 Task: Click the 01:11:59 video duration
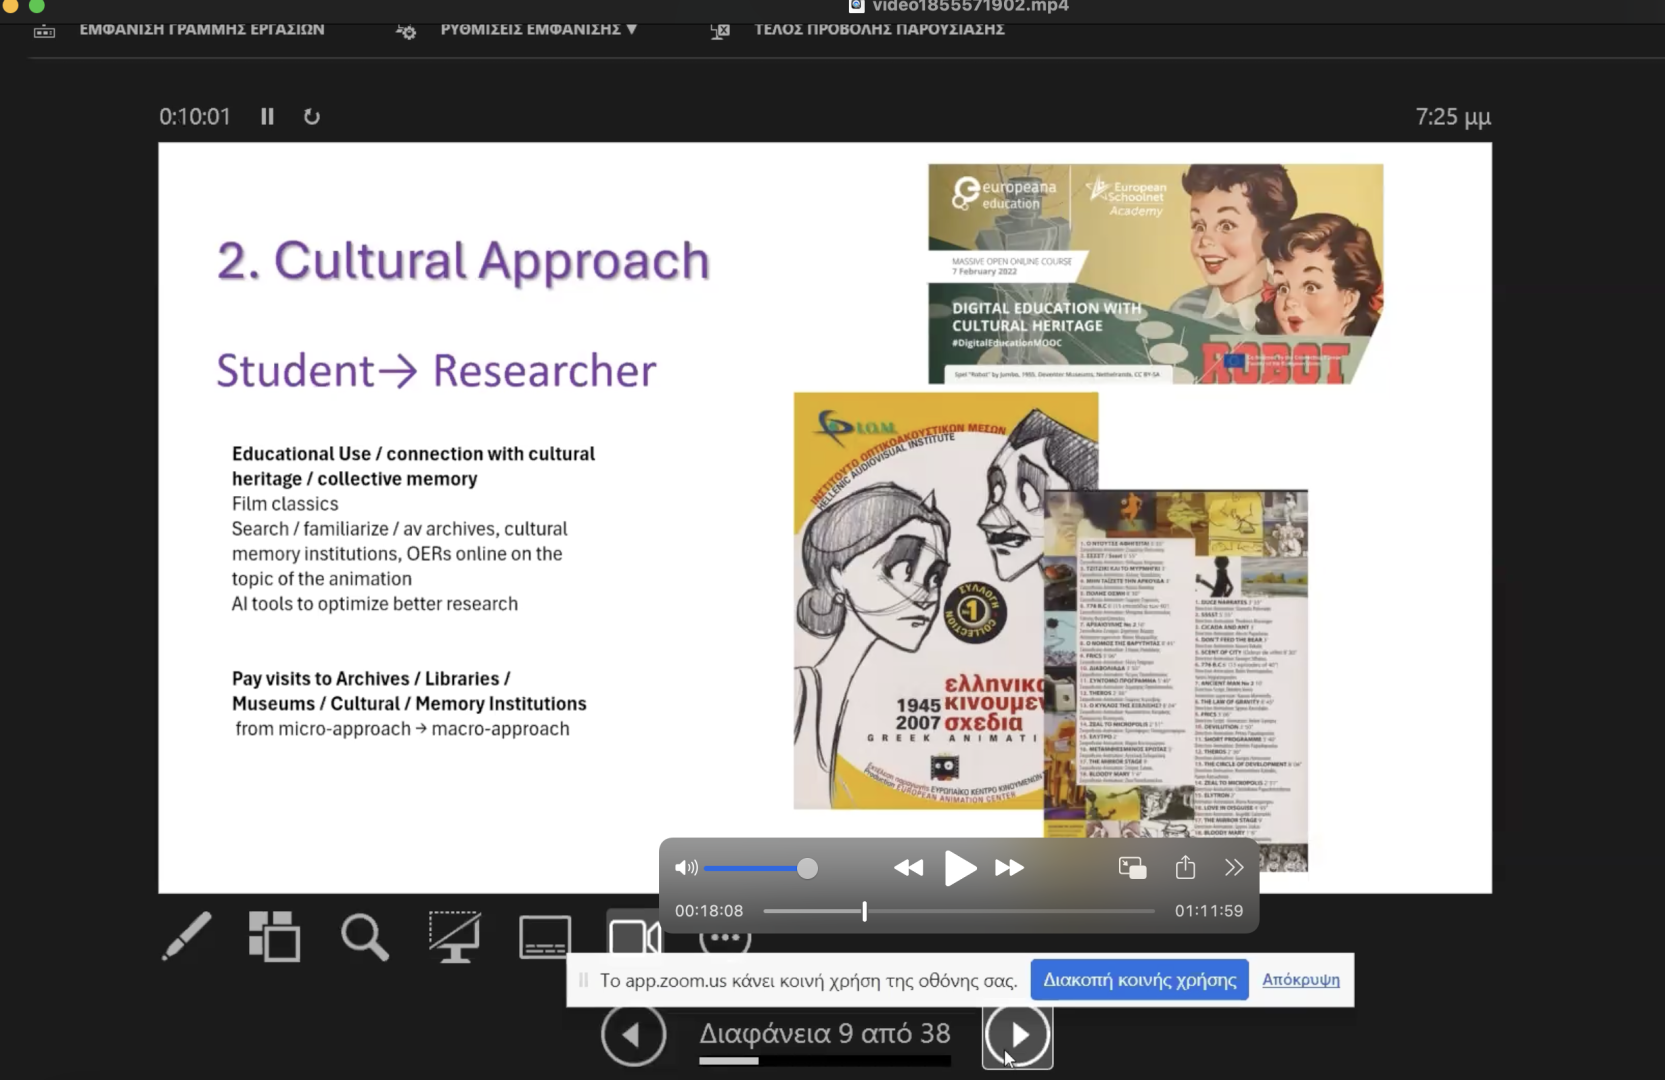[1209, 911]
